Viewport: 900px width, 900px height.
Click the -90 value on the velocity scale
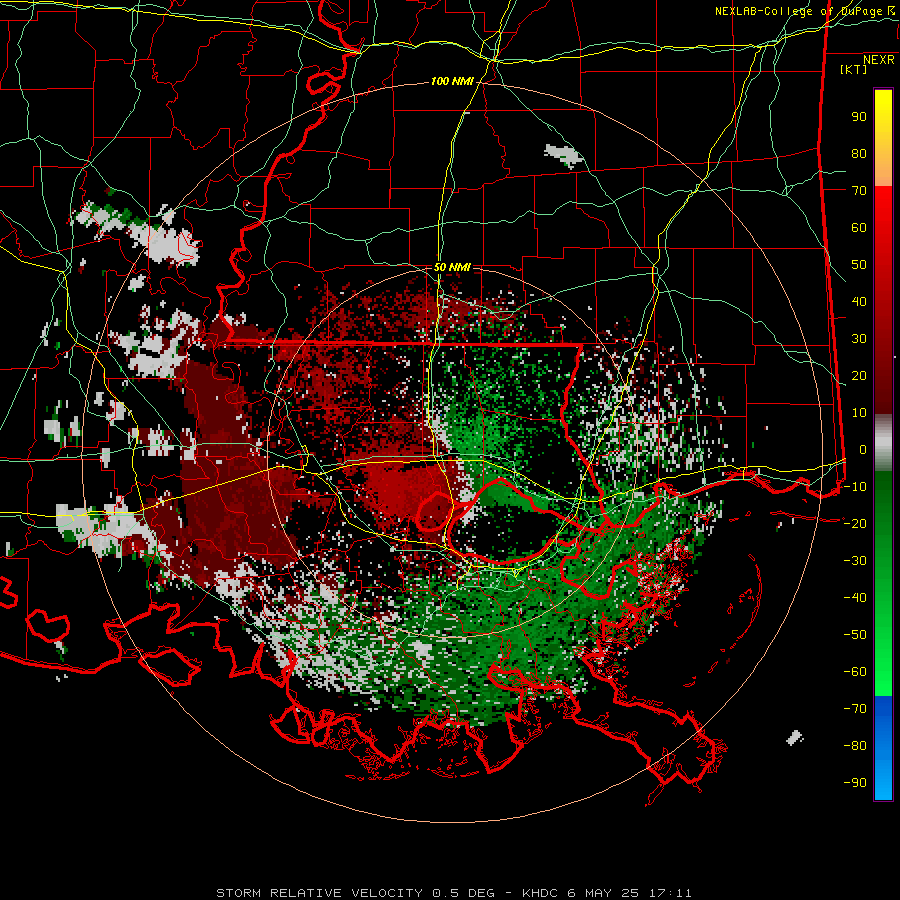point(855,783)
